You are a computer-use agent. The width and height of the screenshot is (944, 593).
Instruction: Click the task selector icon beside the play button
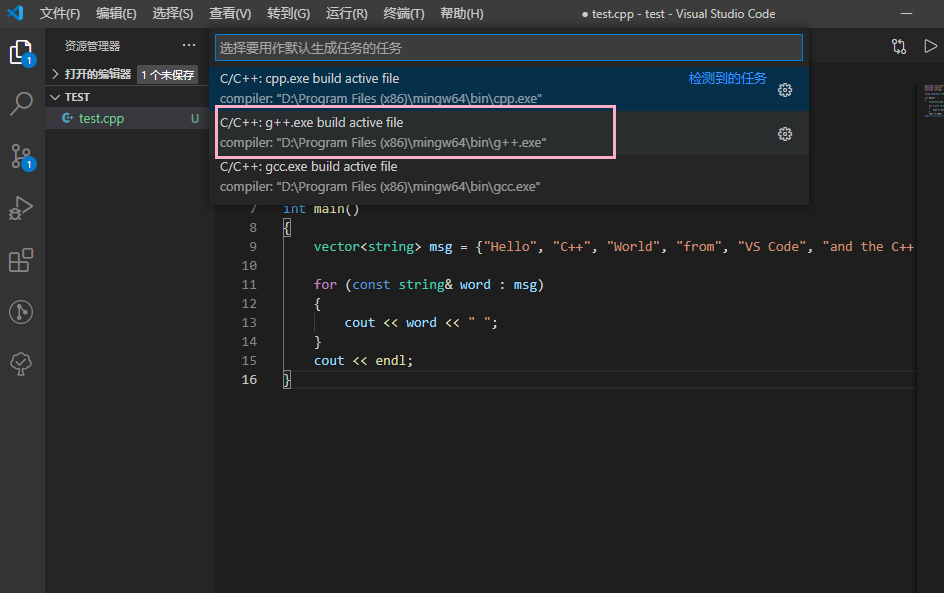click(x=898, y=45)
